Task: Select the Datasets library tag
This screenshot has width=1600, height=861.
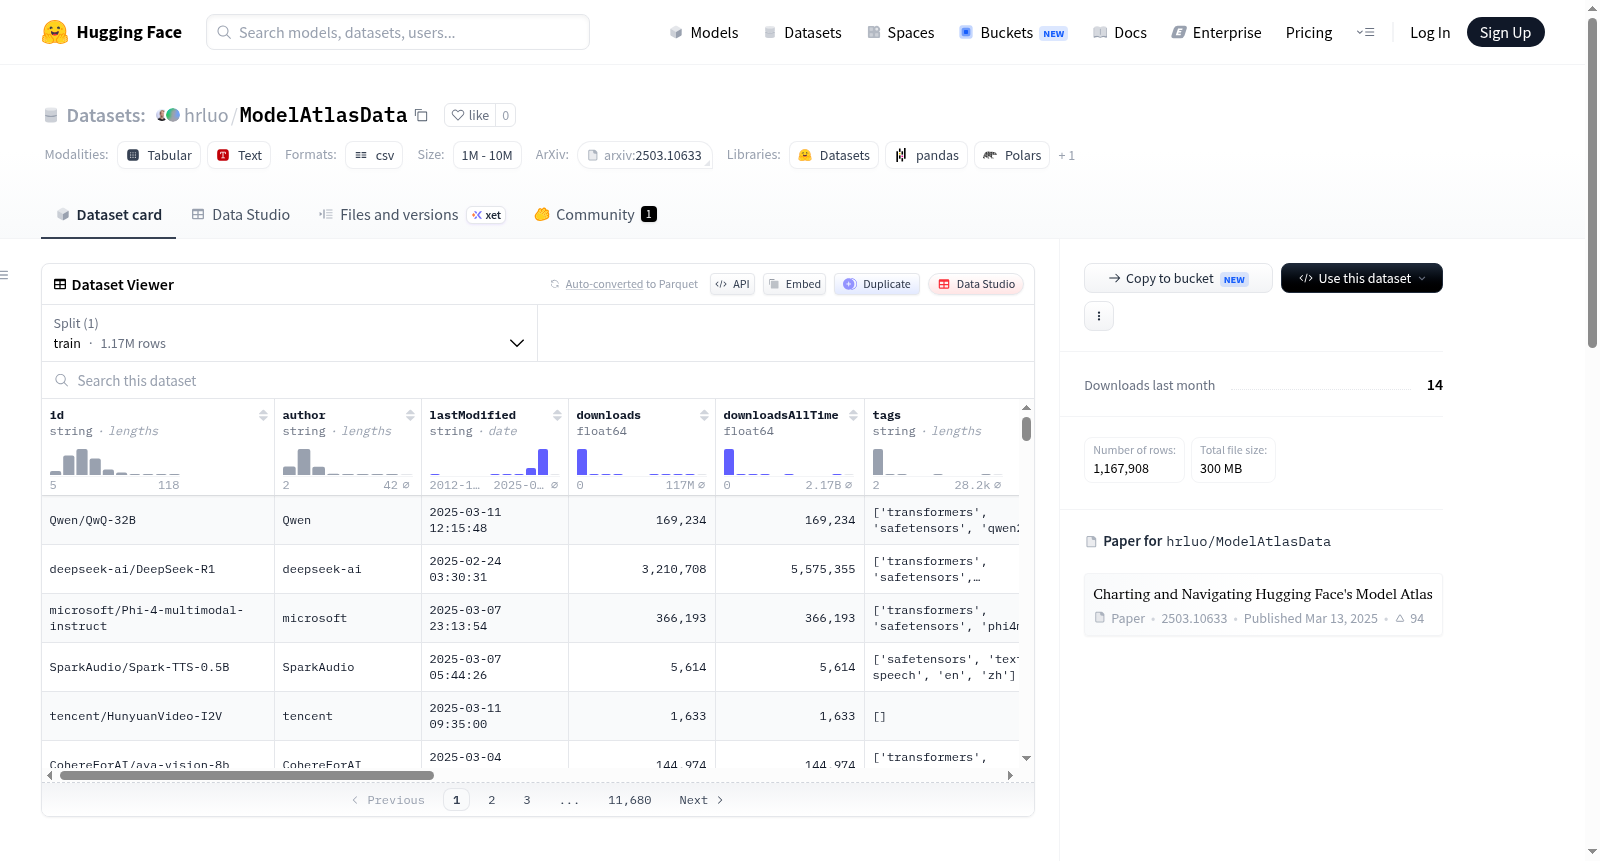Action: click(834, 155)
